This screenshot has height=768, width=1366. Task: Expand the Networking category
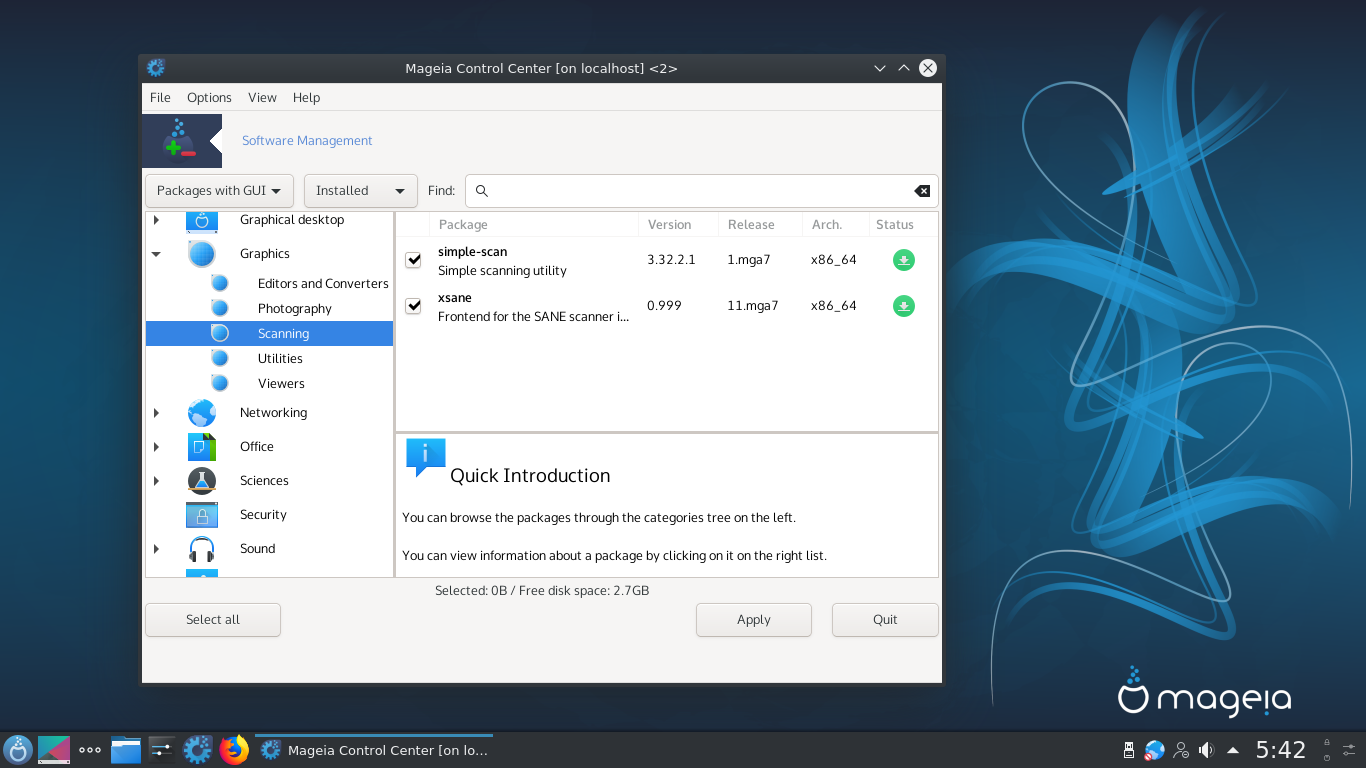[156, 413]
